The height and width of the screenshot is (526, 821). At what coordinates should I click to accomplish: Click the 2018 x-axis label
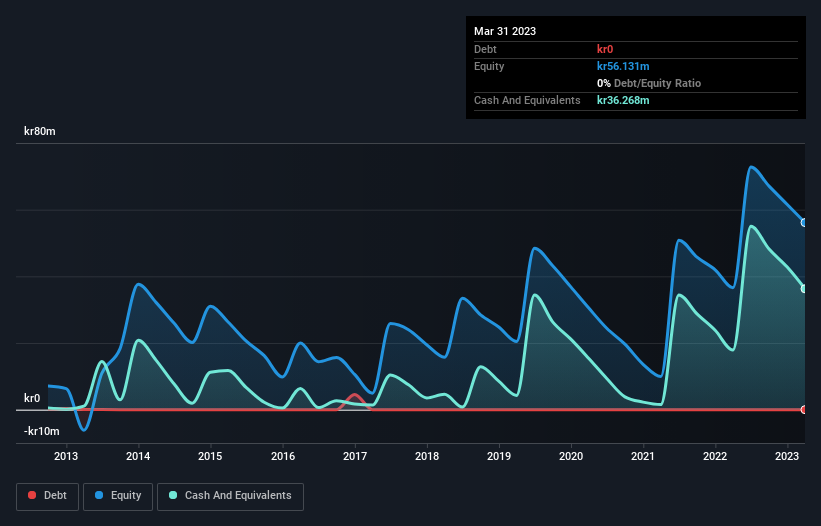[x=427, y=456]
